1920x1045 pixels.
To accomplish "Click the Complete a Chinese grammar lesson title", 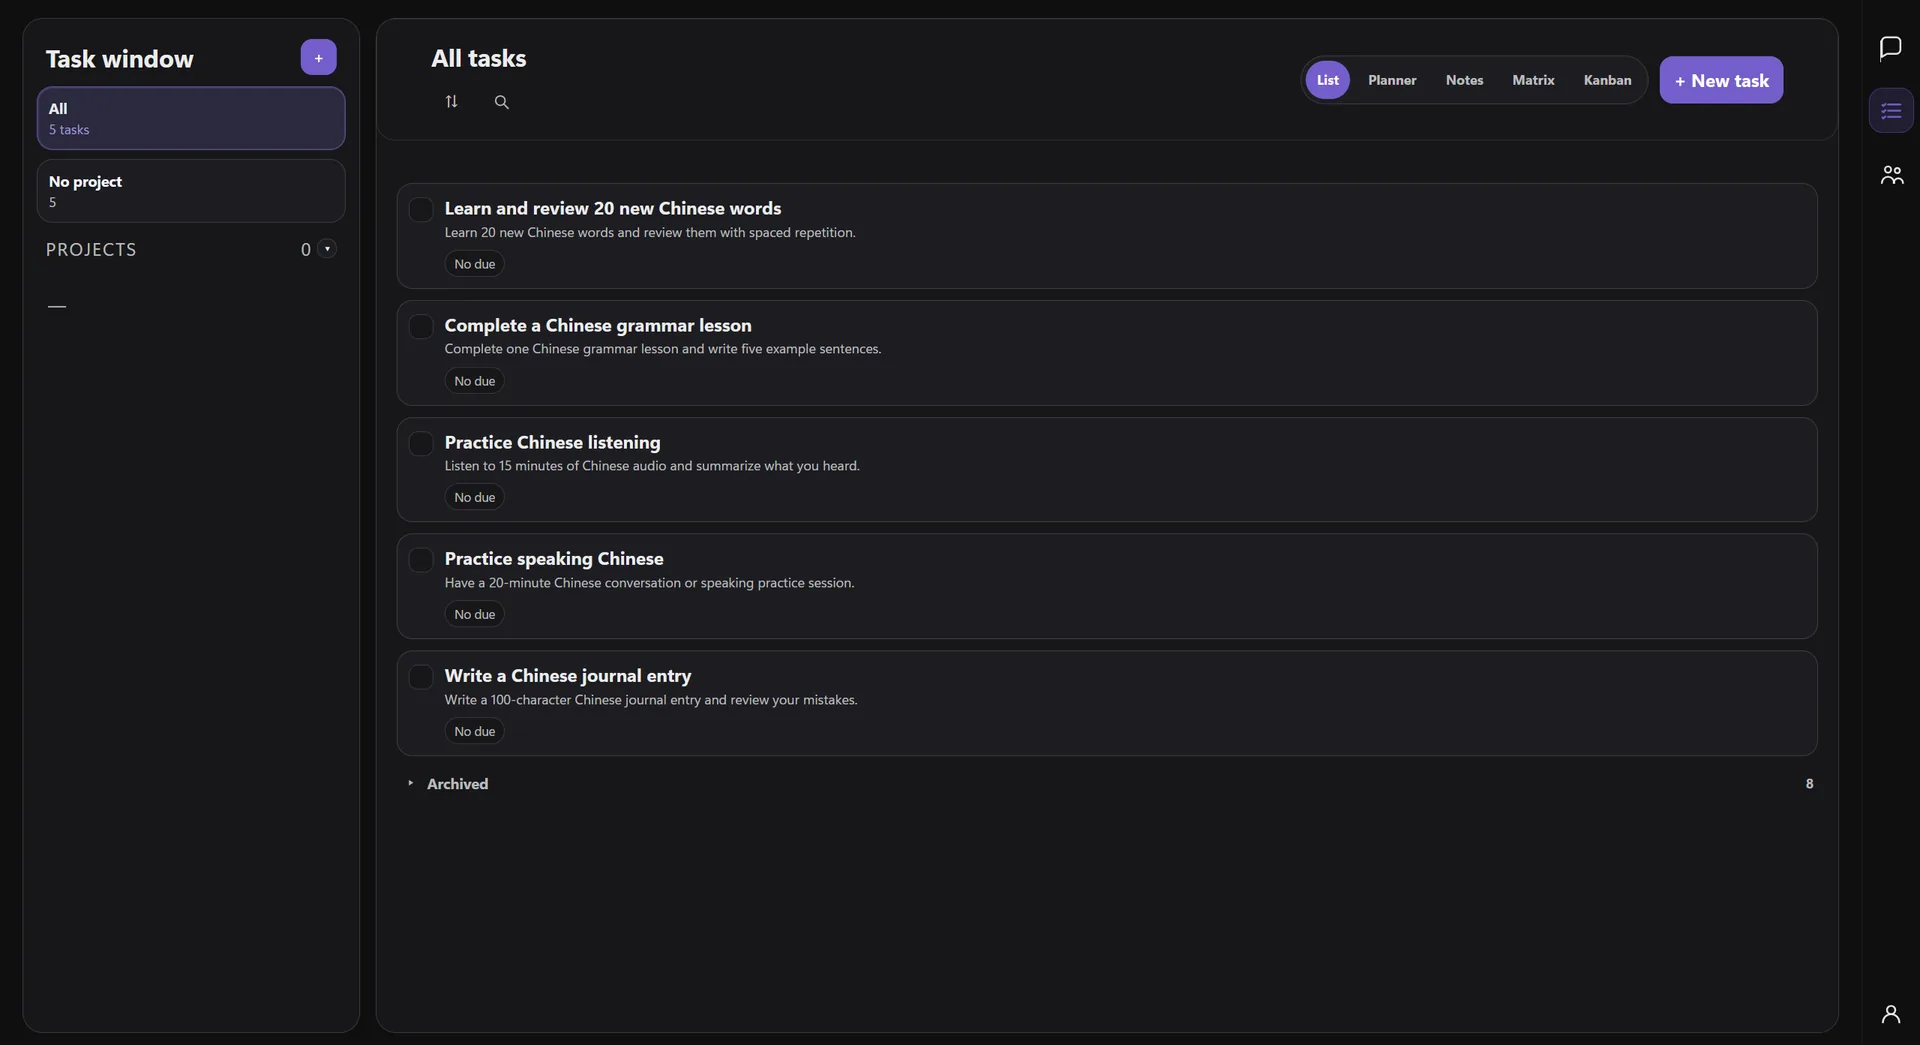I will [598, 325].
